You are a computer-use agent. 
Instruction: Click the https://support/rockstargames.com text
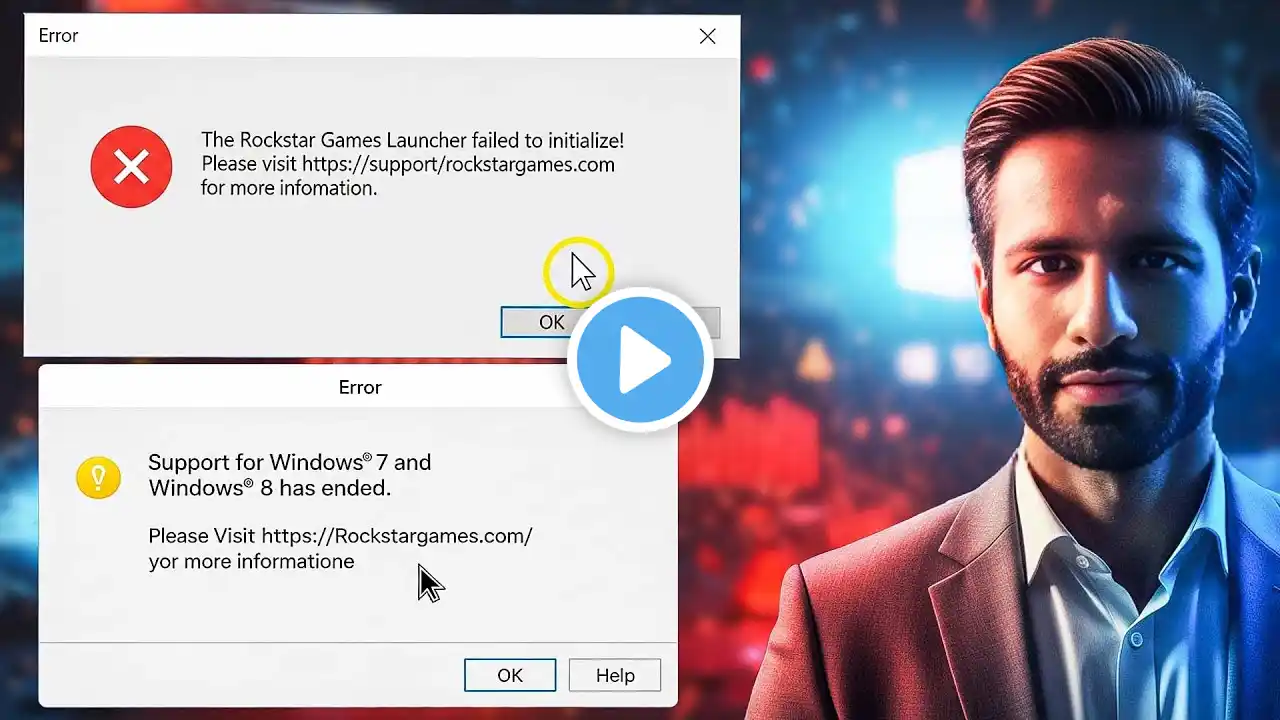point(458,164)
